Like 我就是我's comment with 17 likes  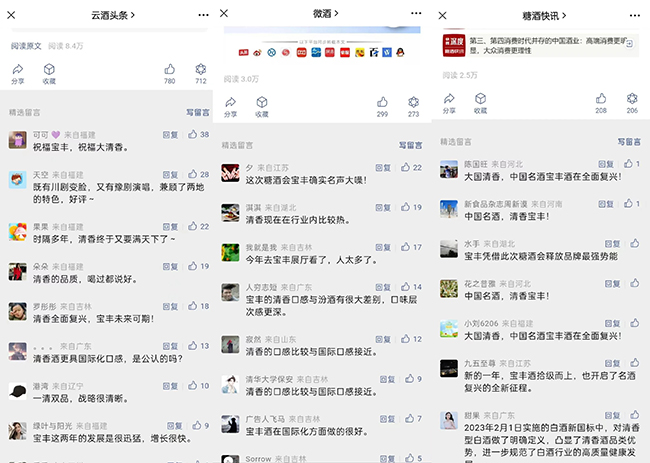pyautogui.click(x=411, y=247)
